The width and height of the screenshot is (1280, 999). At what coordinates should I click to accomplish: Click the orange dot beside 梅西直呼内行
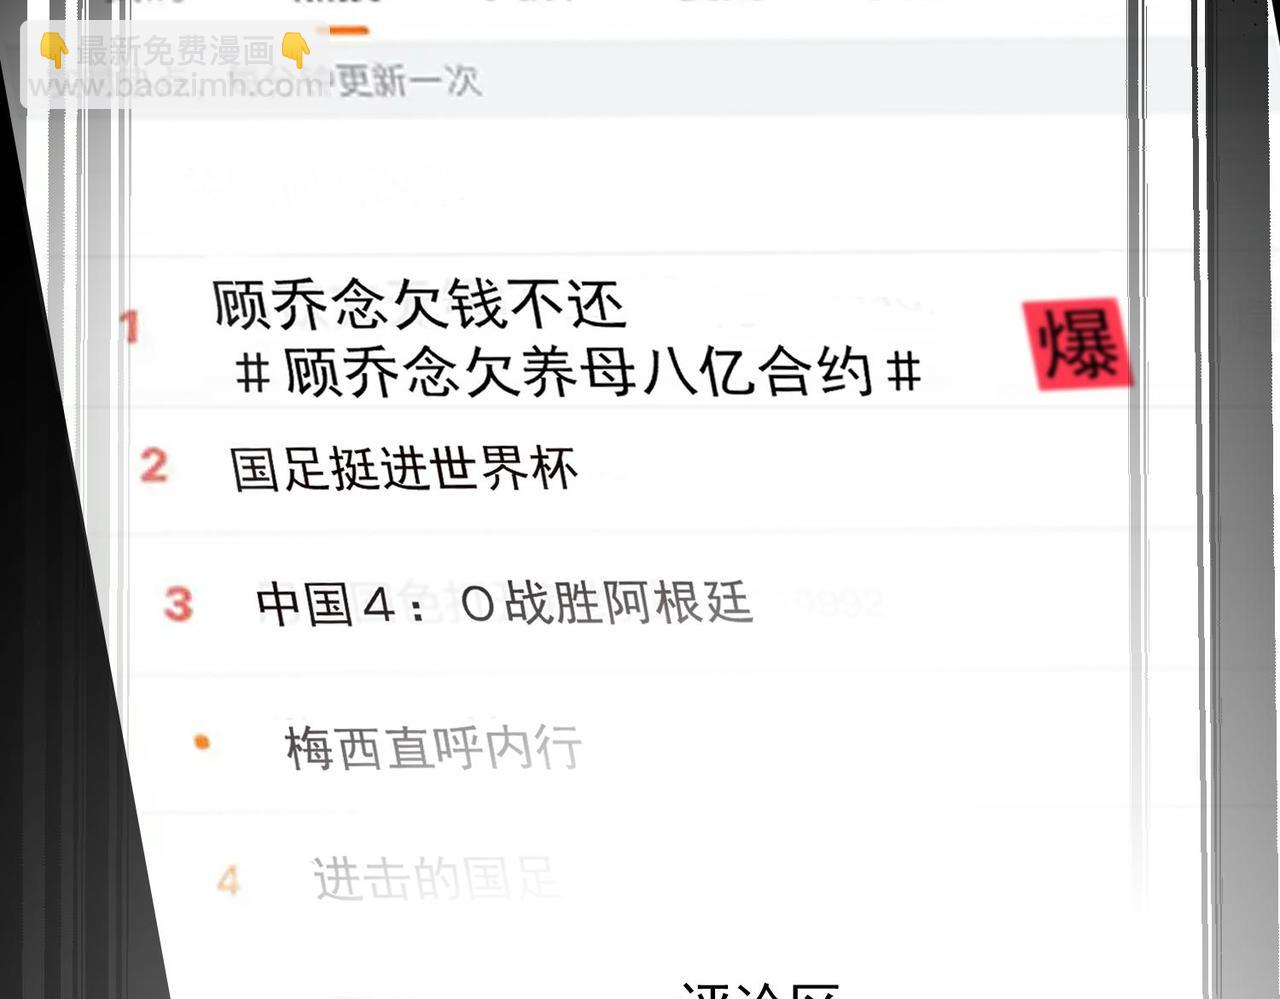tap(202, 742)
